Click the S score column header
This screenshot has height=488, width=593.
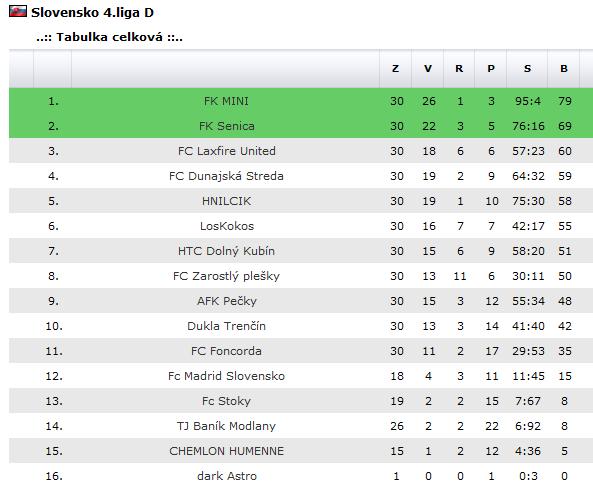tap(527, 68)
